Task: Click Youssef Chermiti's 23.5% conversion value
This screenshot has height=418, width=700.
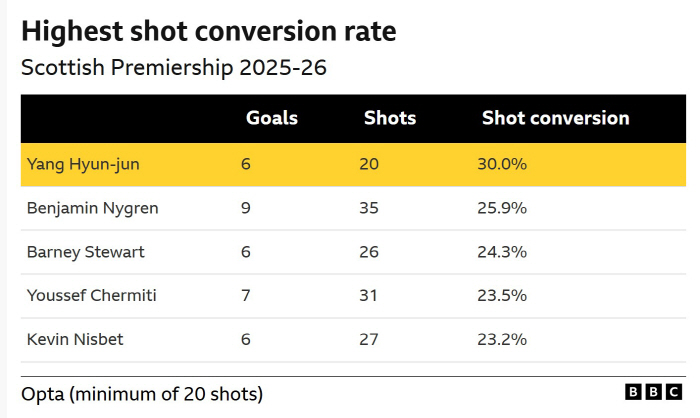Action: pos(502,296)
